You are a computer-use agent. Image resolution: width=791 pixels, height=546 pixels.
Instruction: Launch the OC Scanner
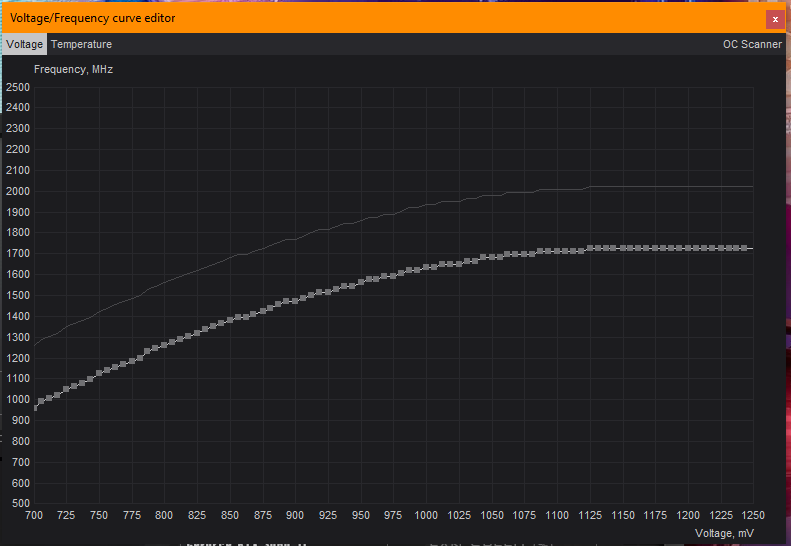[752, 44]
